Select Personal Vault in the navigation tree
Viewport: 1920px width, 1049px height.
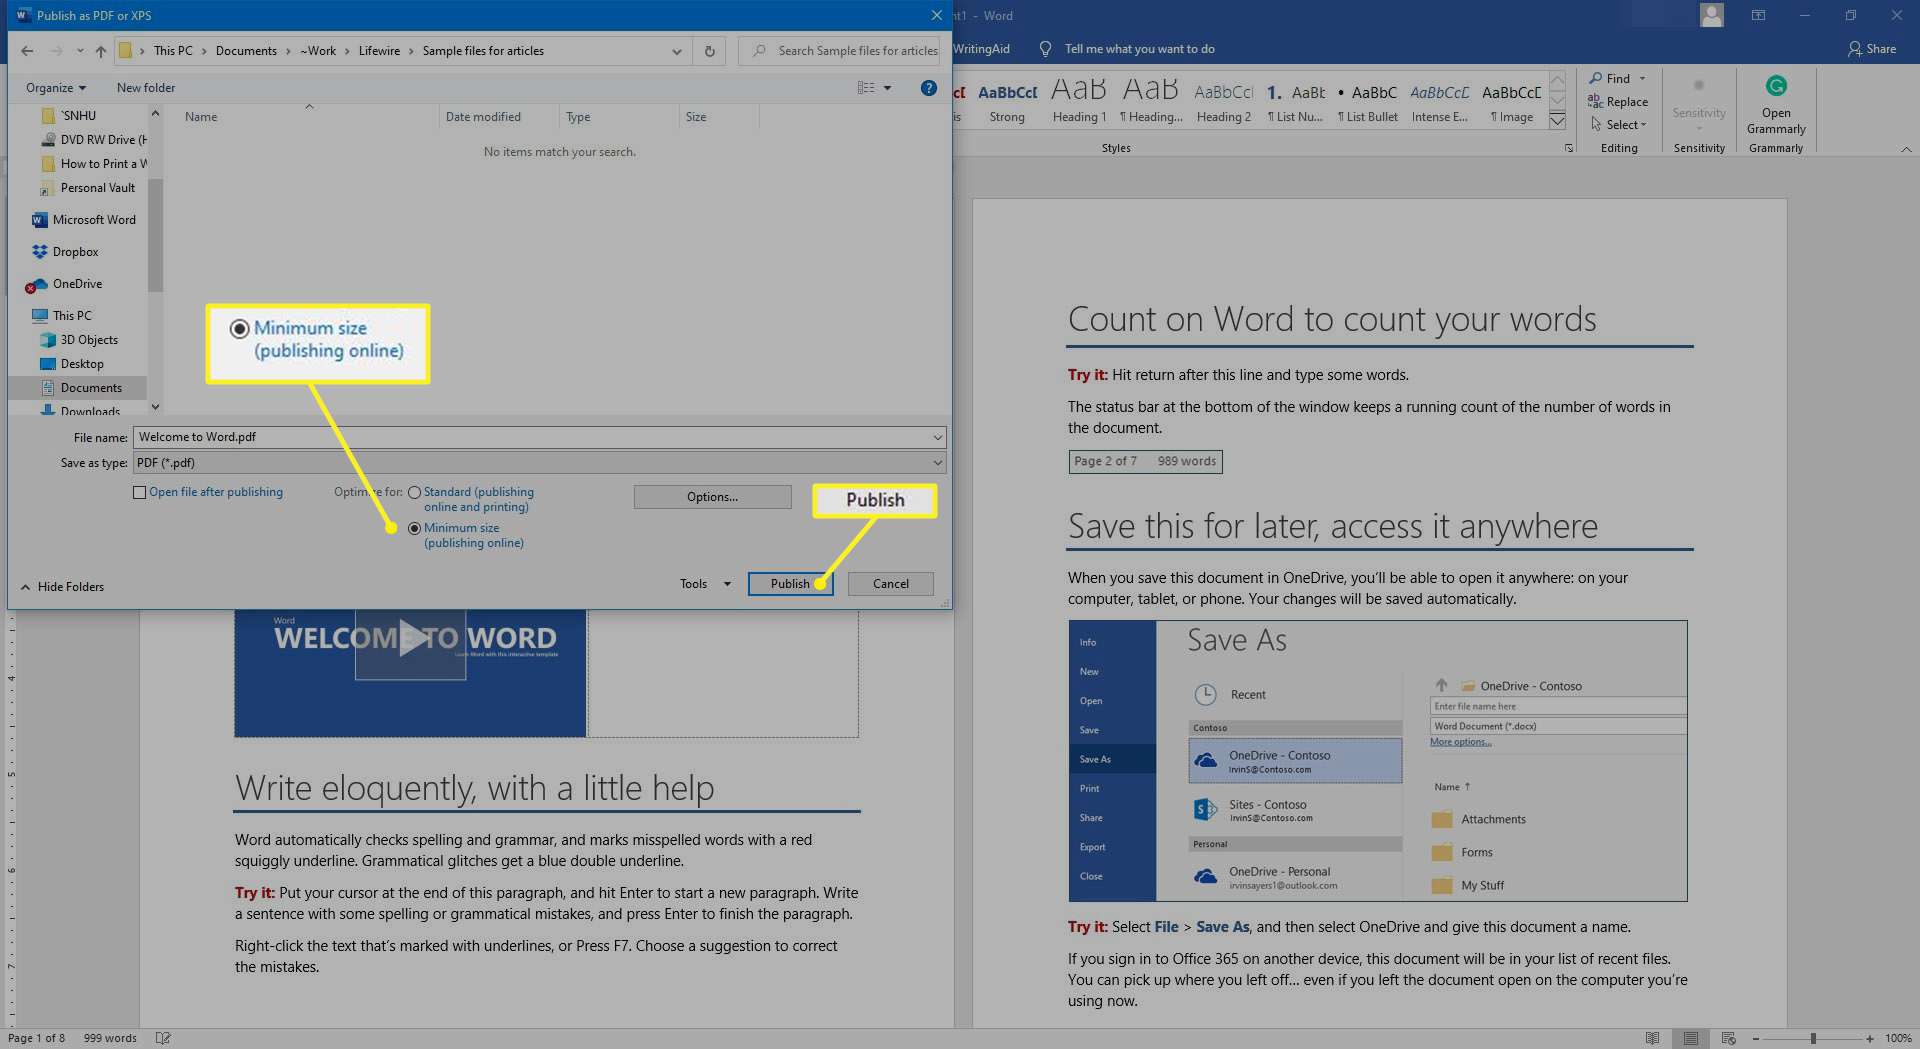click(97, 188)
